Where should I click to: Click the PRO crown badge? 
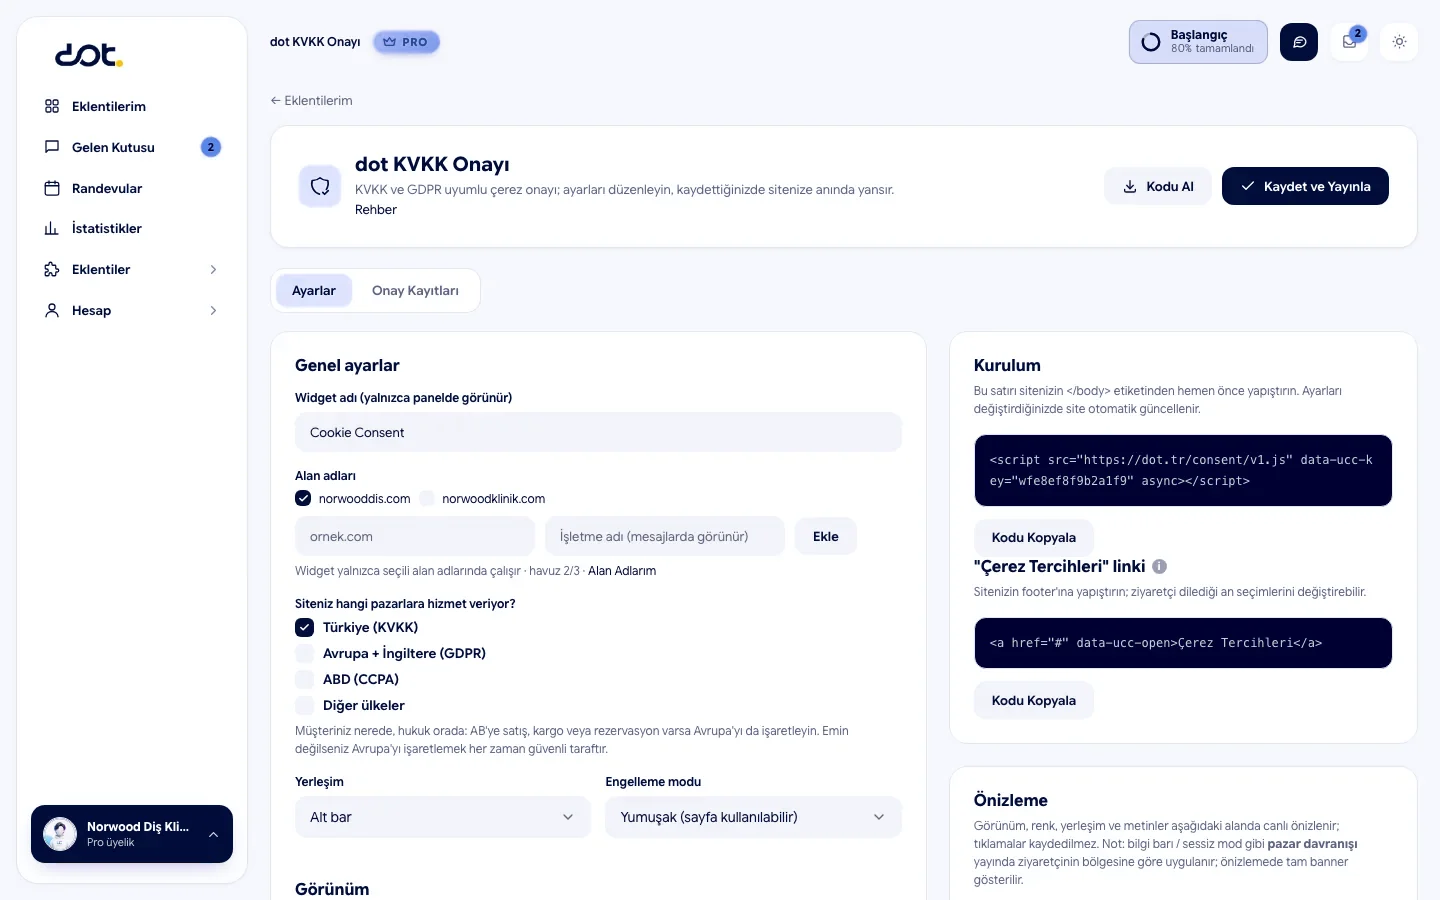coord(406,42)
